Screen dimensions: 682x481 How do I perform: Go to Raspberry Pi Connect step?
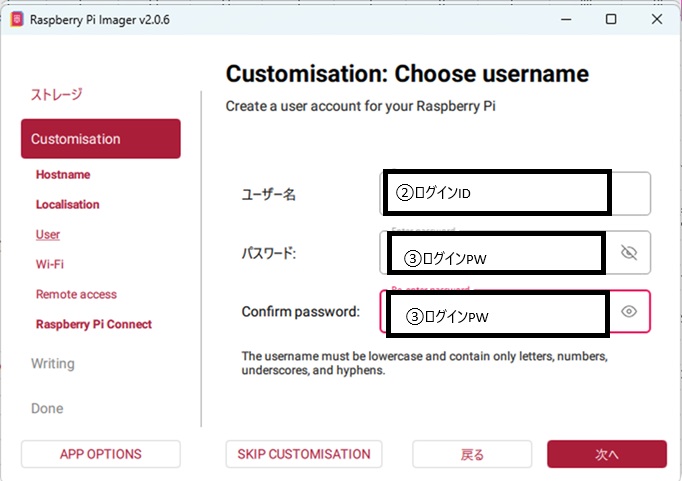(94, 324)
